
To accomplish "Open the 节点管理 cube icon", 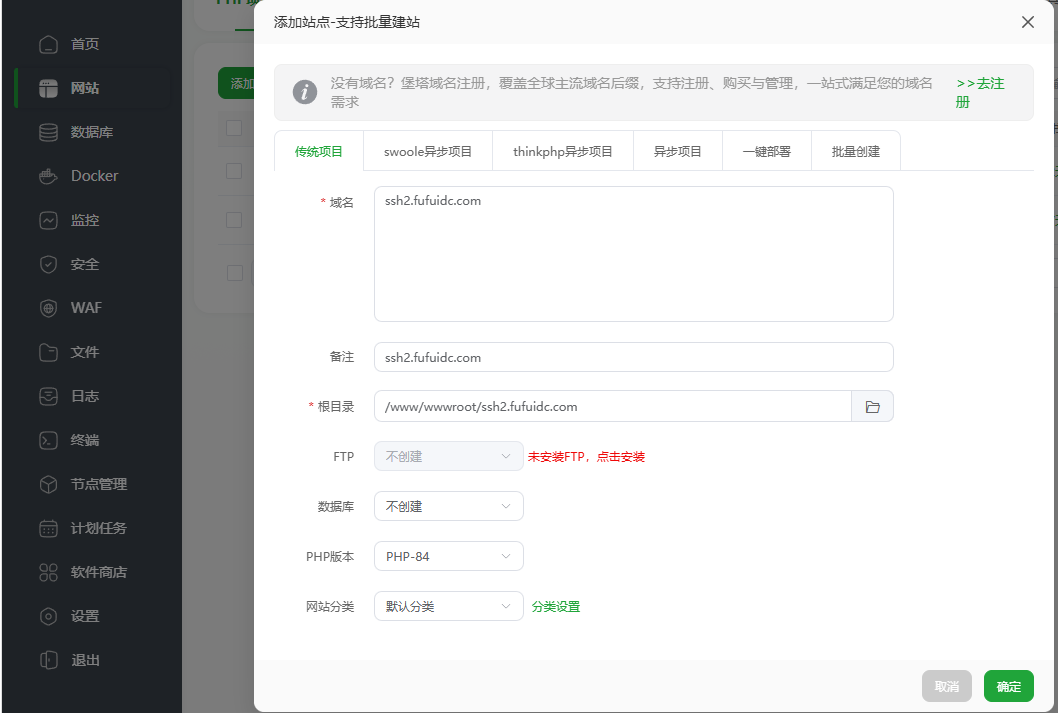I will [49, 484].
